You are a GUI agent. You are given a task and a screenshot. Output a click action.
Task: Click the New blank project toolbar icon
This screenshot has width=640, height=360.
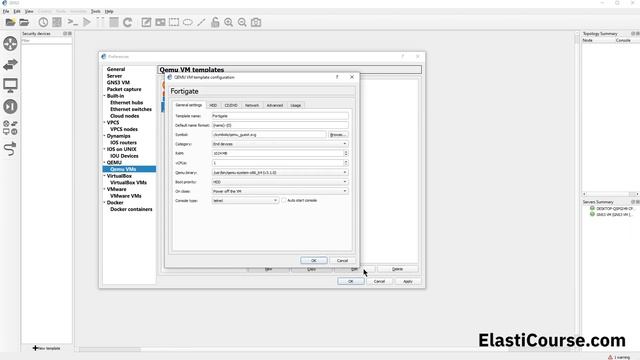pos(10,22)
